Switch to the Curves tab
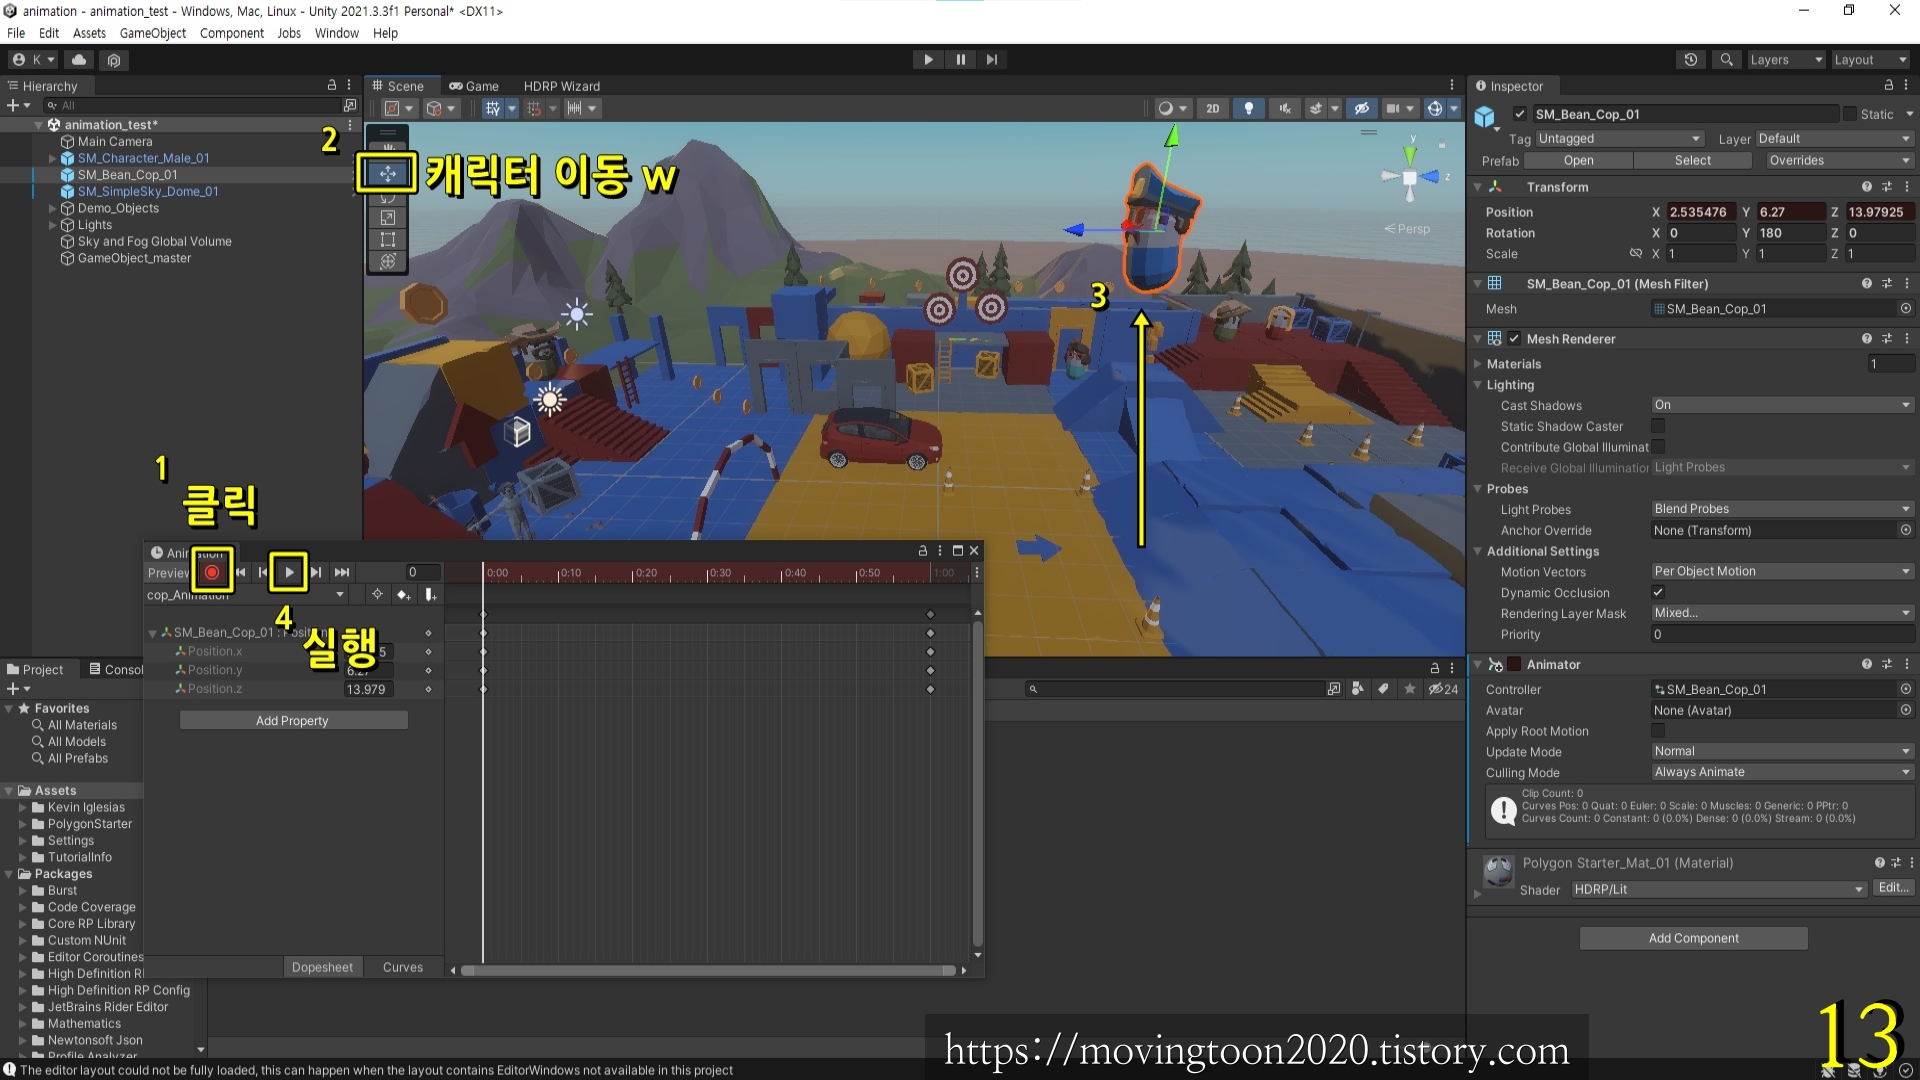1920x1080 pixels. point(403,967)
